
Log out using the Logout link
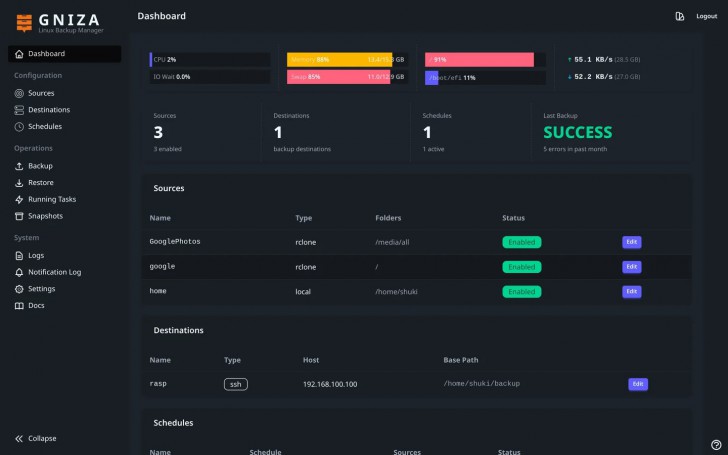click(707, 16)
